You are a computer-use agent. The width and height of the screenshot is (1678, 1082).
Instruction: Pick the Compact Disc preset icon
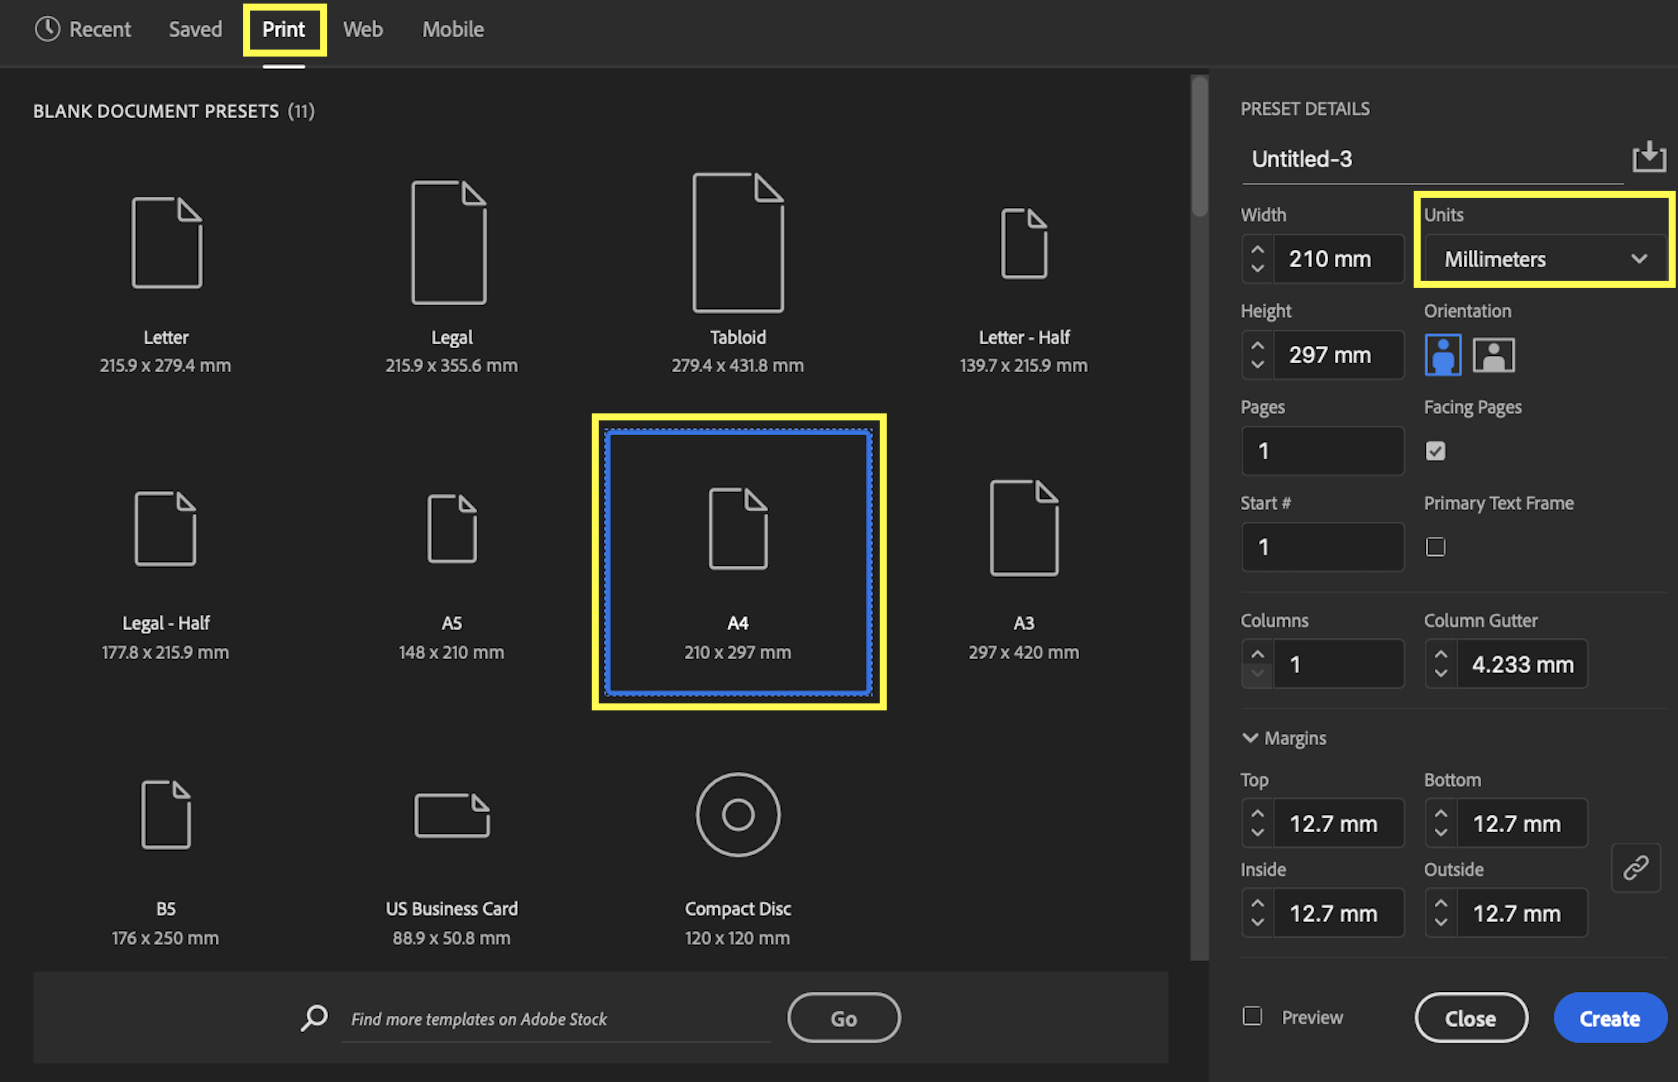(737, 815)
